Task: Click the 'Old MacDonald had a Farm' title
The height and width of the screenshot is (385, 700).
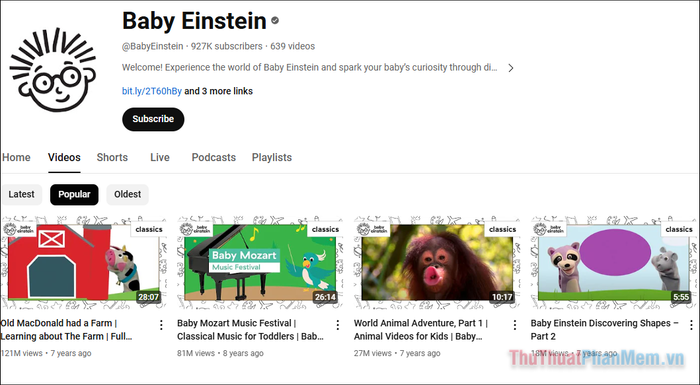Action: [x=67, y=330]
